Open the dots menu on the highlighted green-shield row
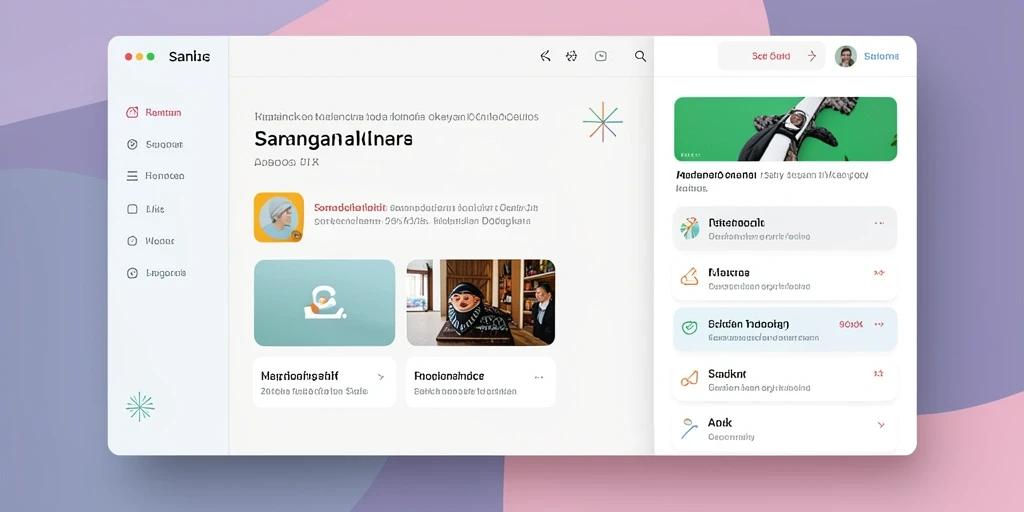Image resolution: width=1024 pixels, height=512 pixels. click(x=879, y=324)
